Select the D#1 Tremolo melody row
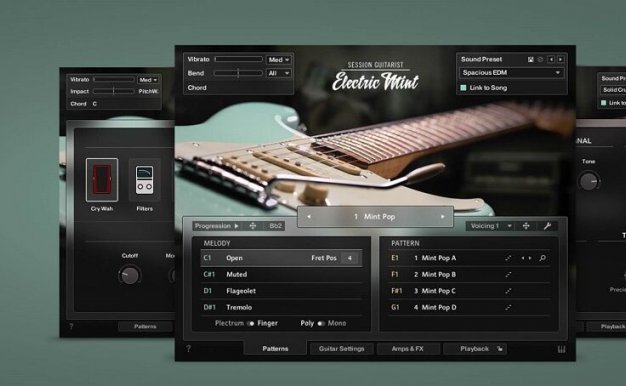This screenshot has width=626, height=386. (x=281, y=307)
